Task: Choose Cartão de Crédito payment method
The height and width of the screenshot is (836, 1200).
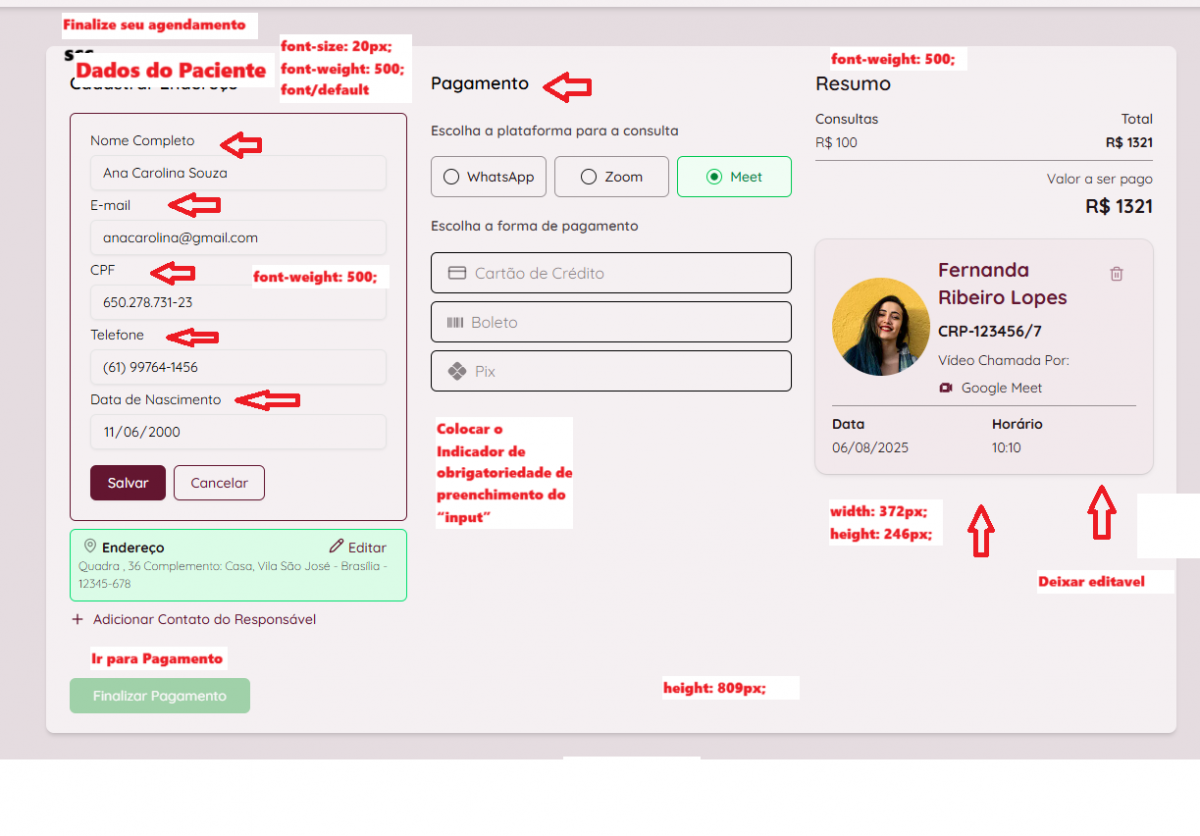Action: (611, 273)
